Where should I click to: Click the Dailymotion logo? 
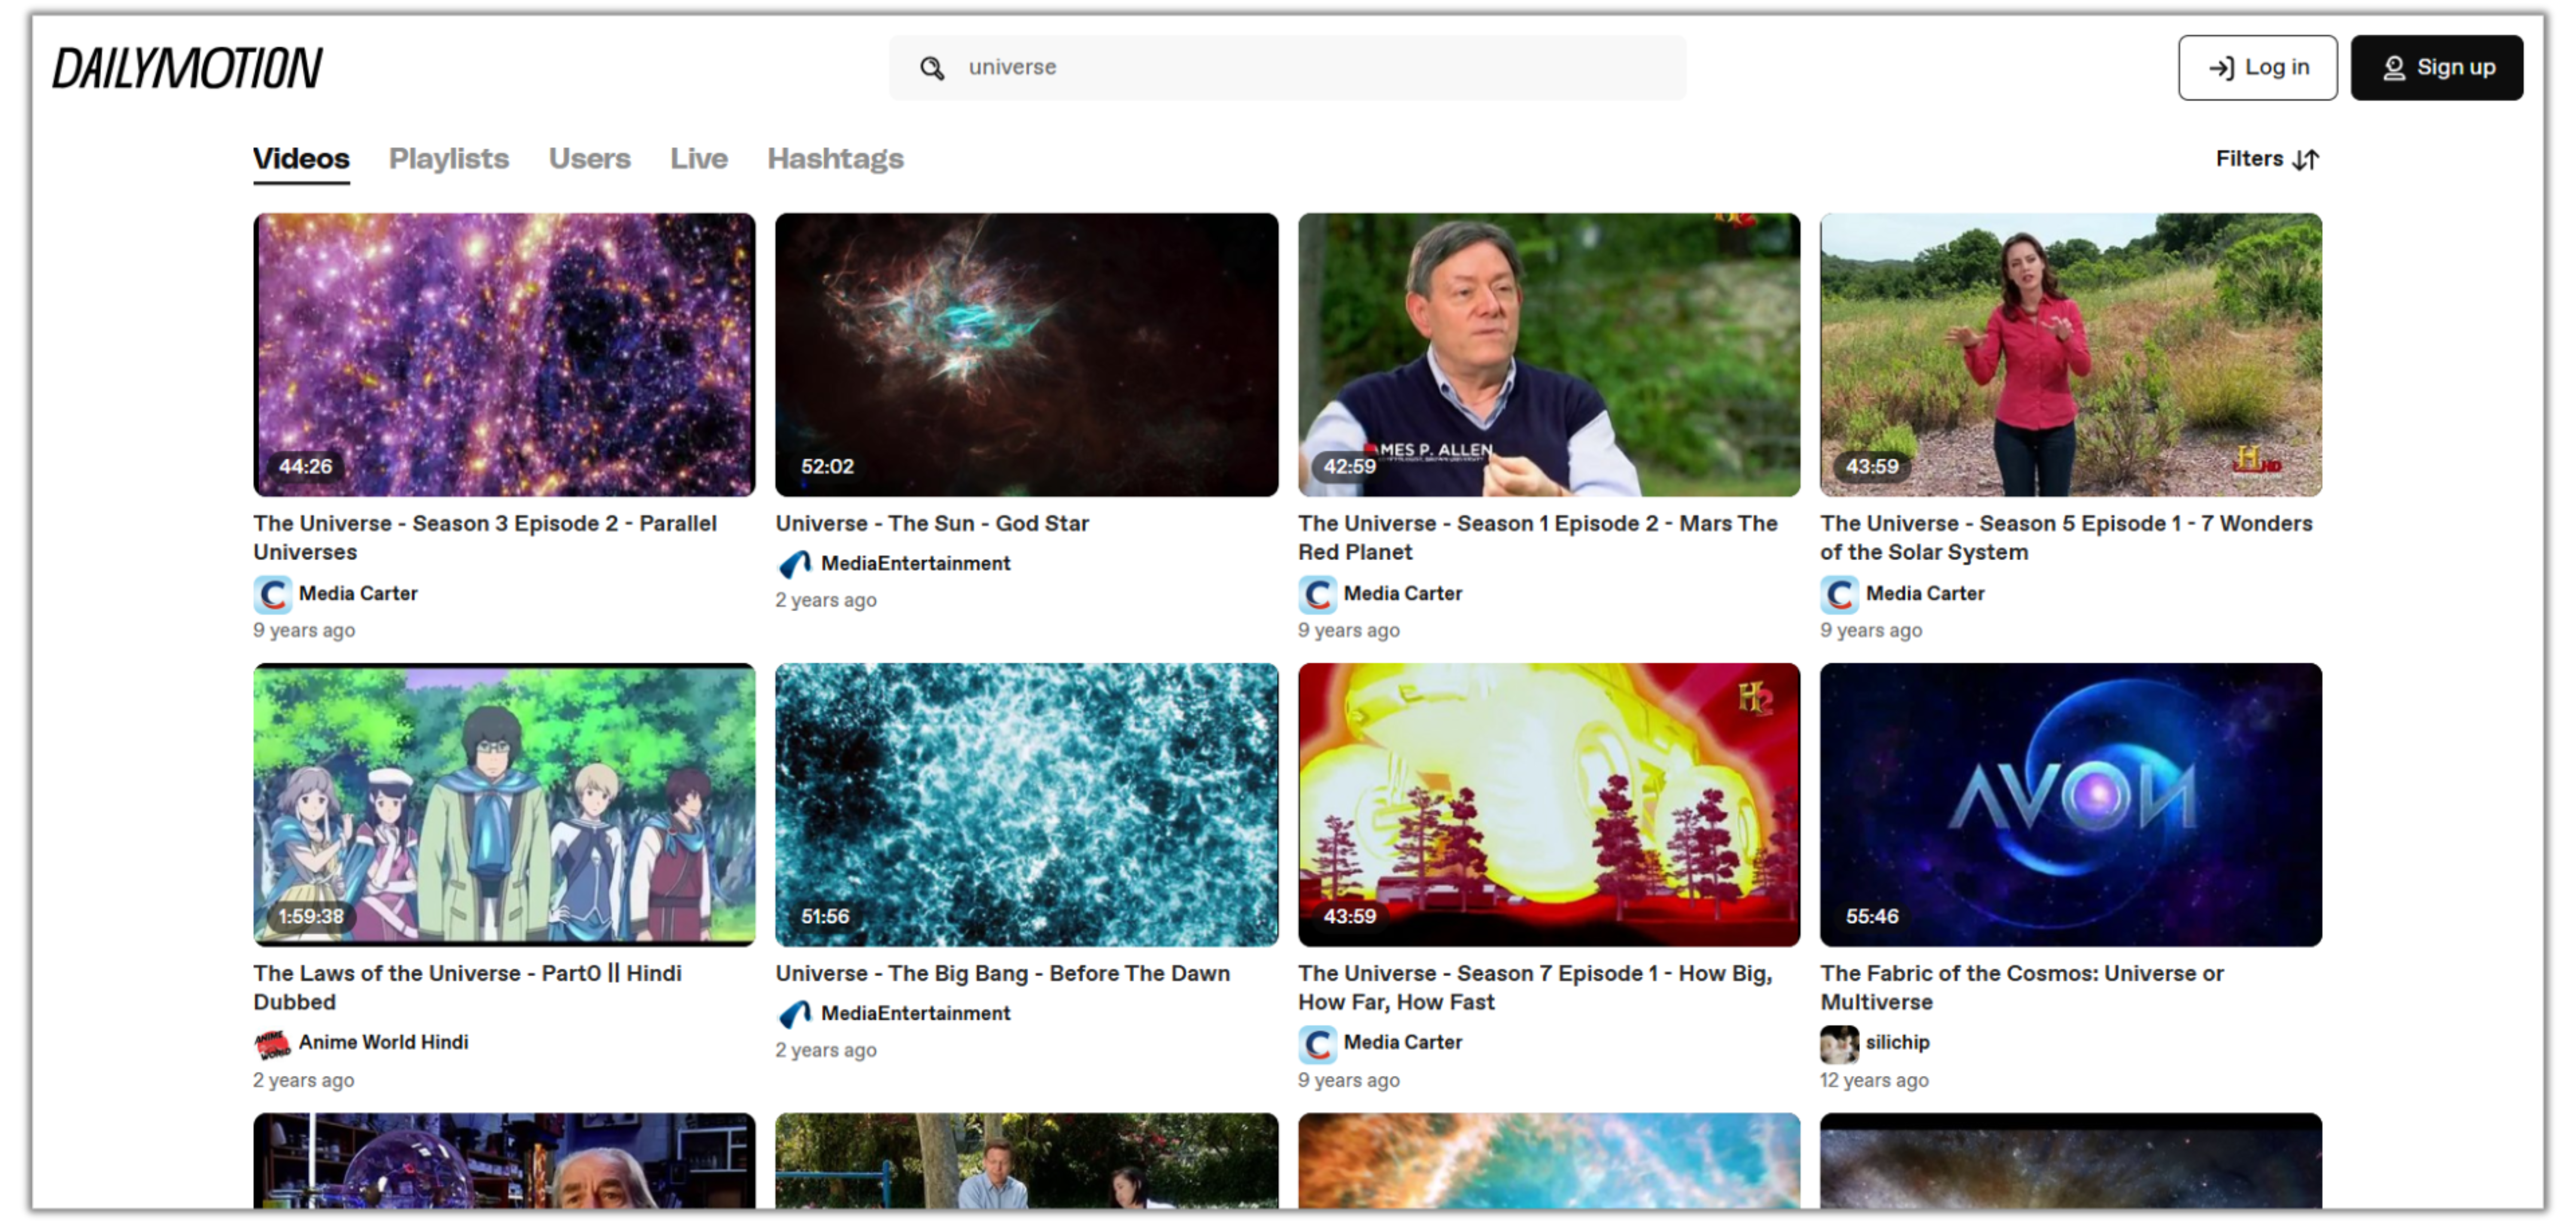point(187,68)
